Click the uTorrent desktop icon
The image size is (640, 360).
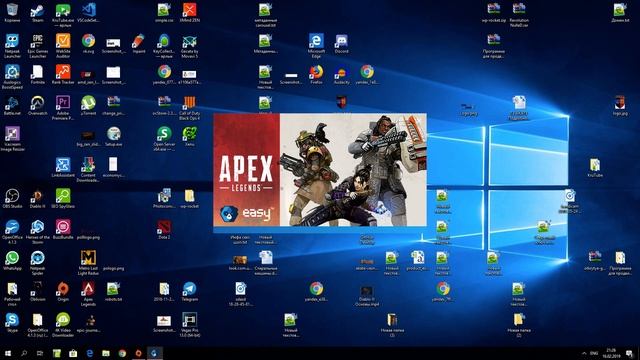click(88, 105)
